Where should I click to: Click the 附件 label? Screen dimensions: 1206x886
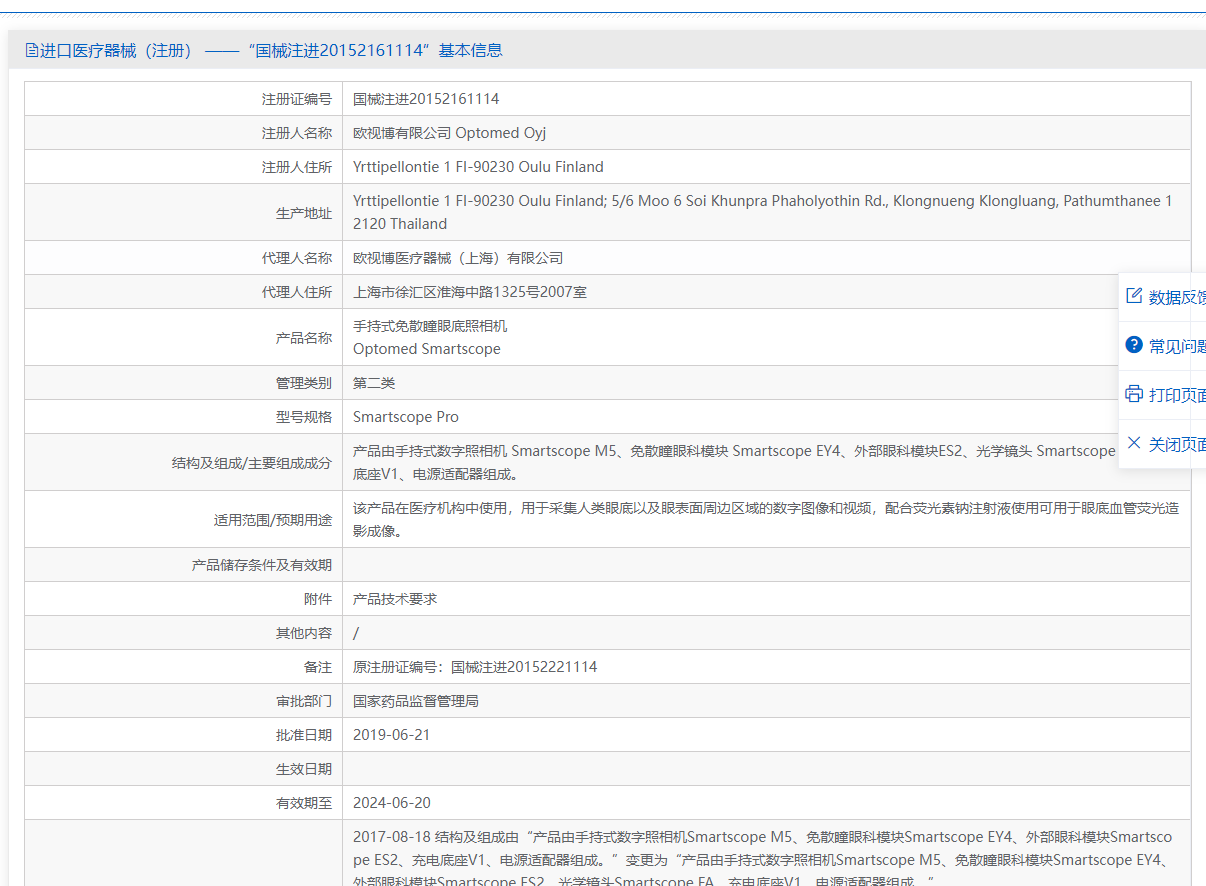coord(318,599)
